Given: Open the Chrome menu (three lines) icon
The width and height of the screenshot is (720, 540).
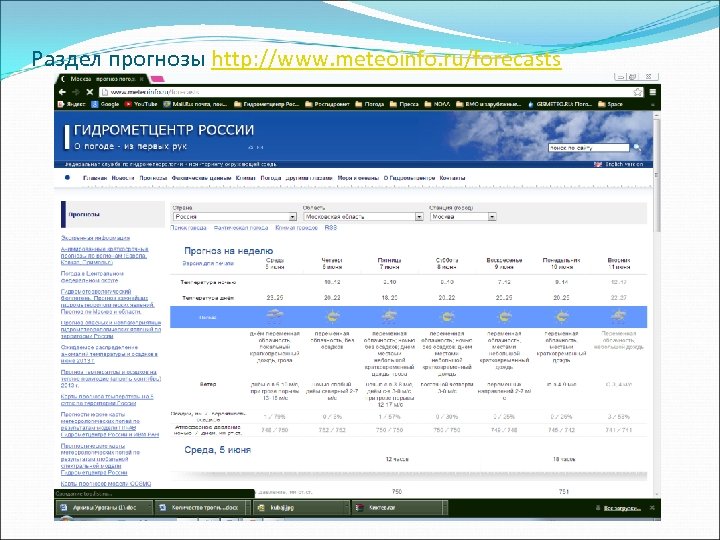Looking at the screenshot, I should [x=652, y=92].
